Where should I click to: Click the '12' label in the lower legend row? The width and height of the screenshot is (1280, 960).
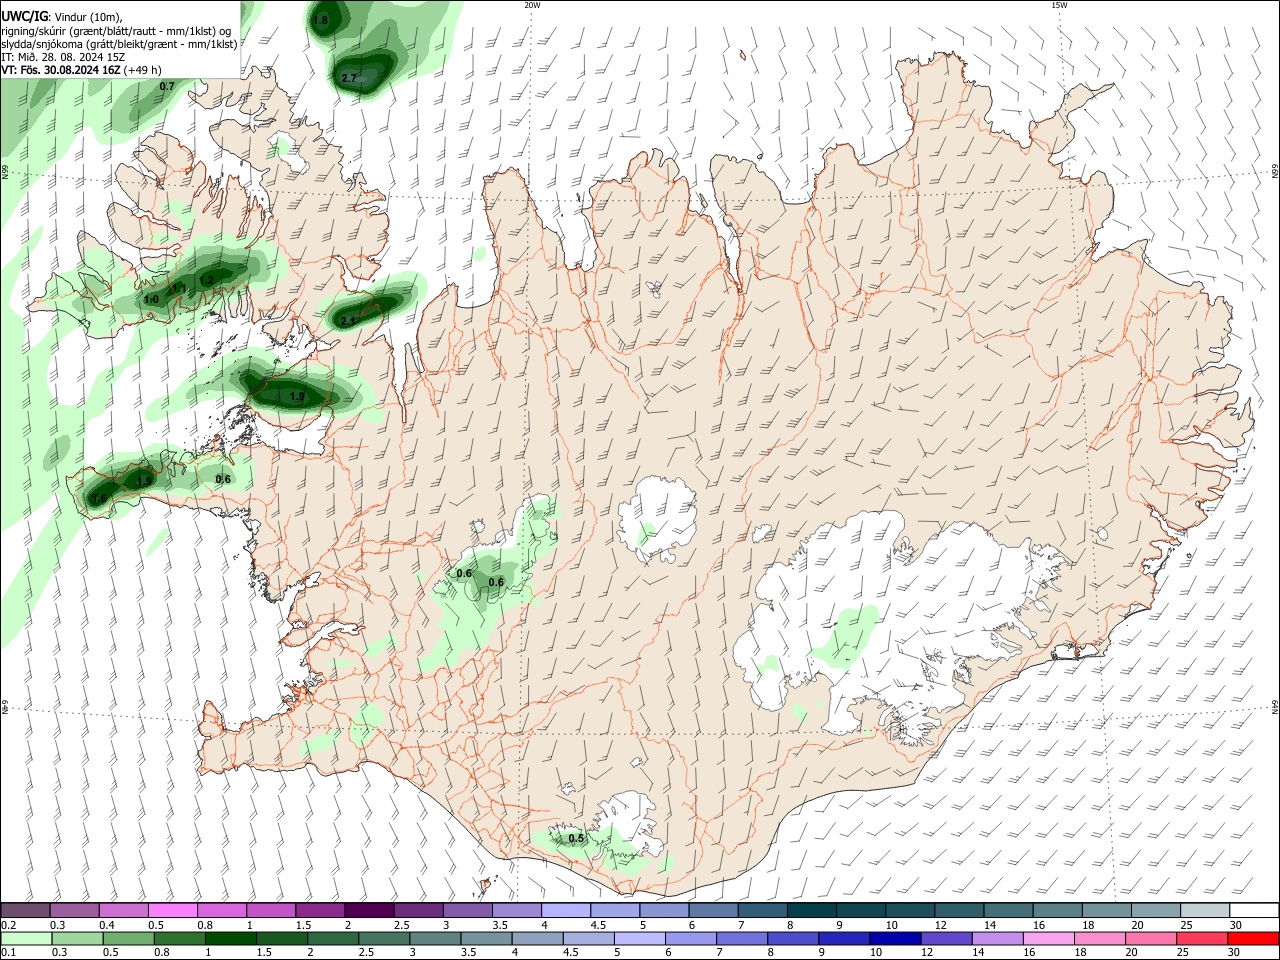(927, 952)
